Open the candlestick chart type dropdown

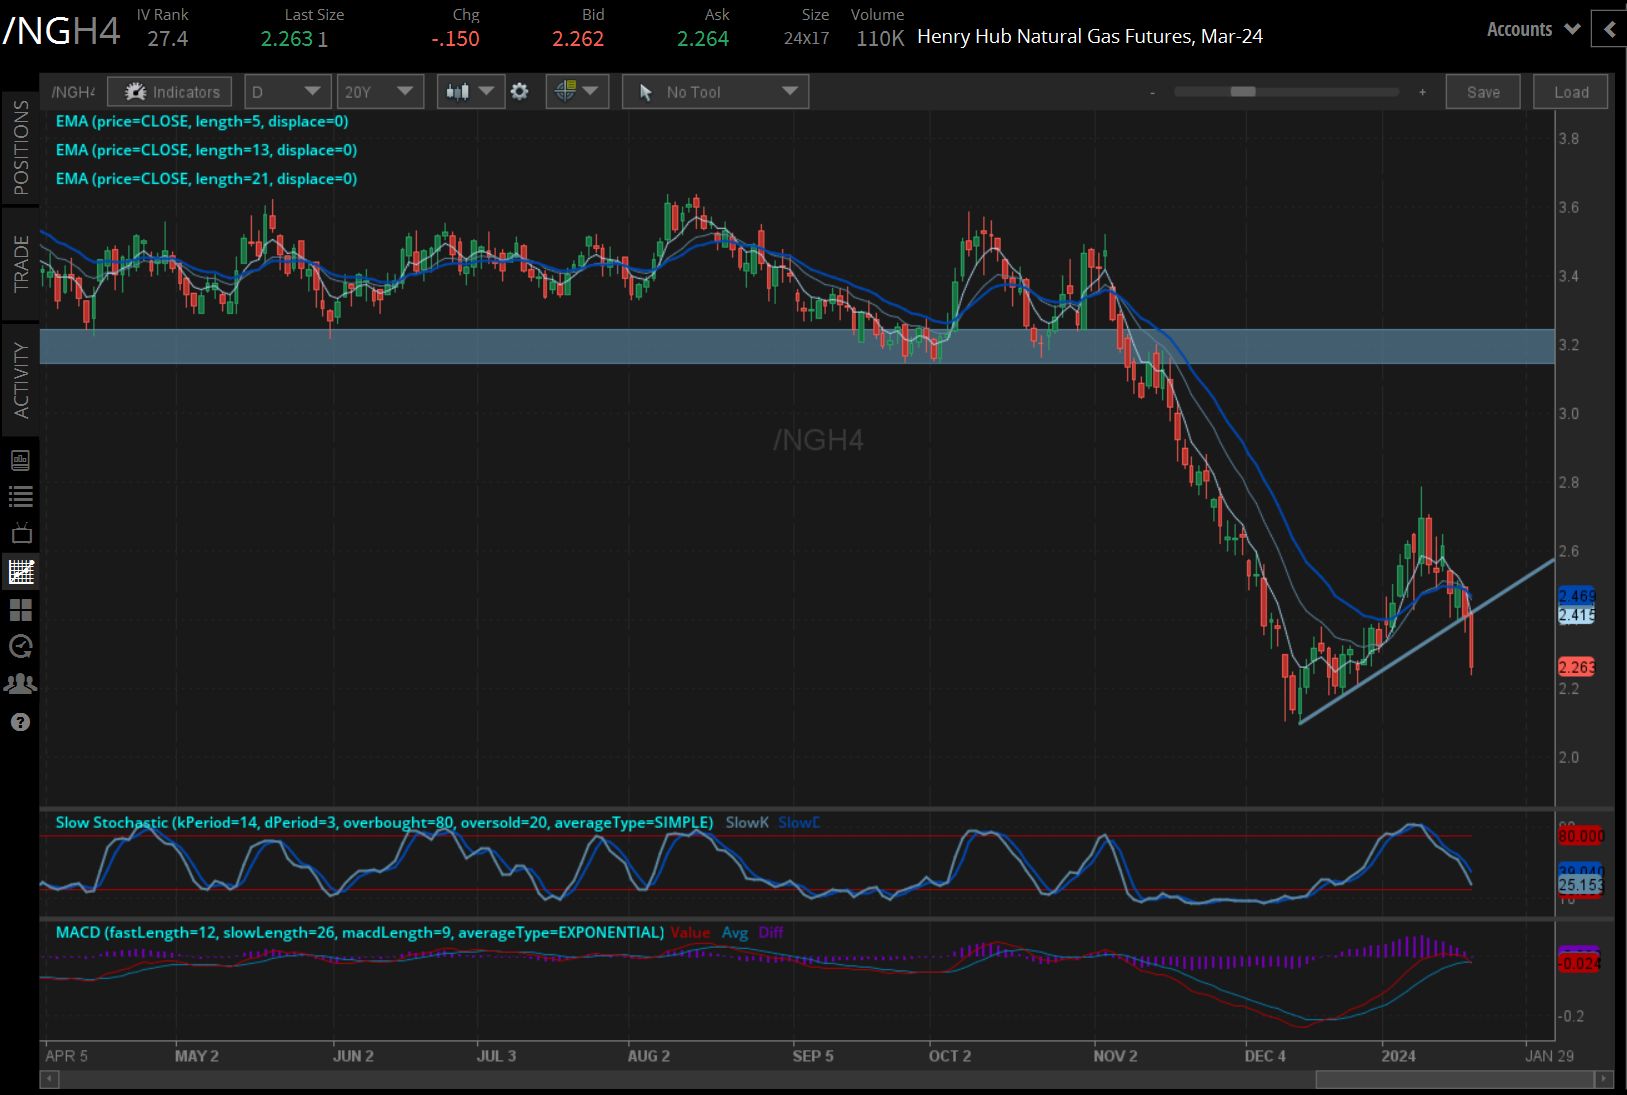(x=470, y=92)
